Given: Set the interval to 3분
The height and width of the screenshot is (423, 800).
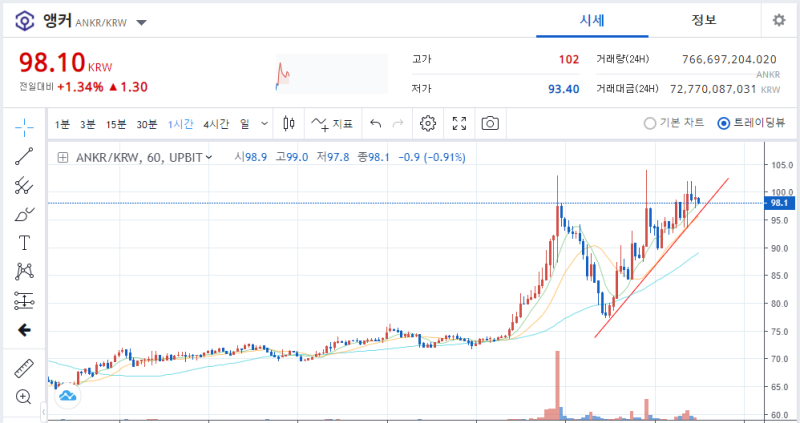Looking at the screenshot, I should (x=87, y=124).
